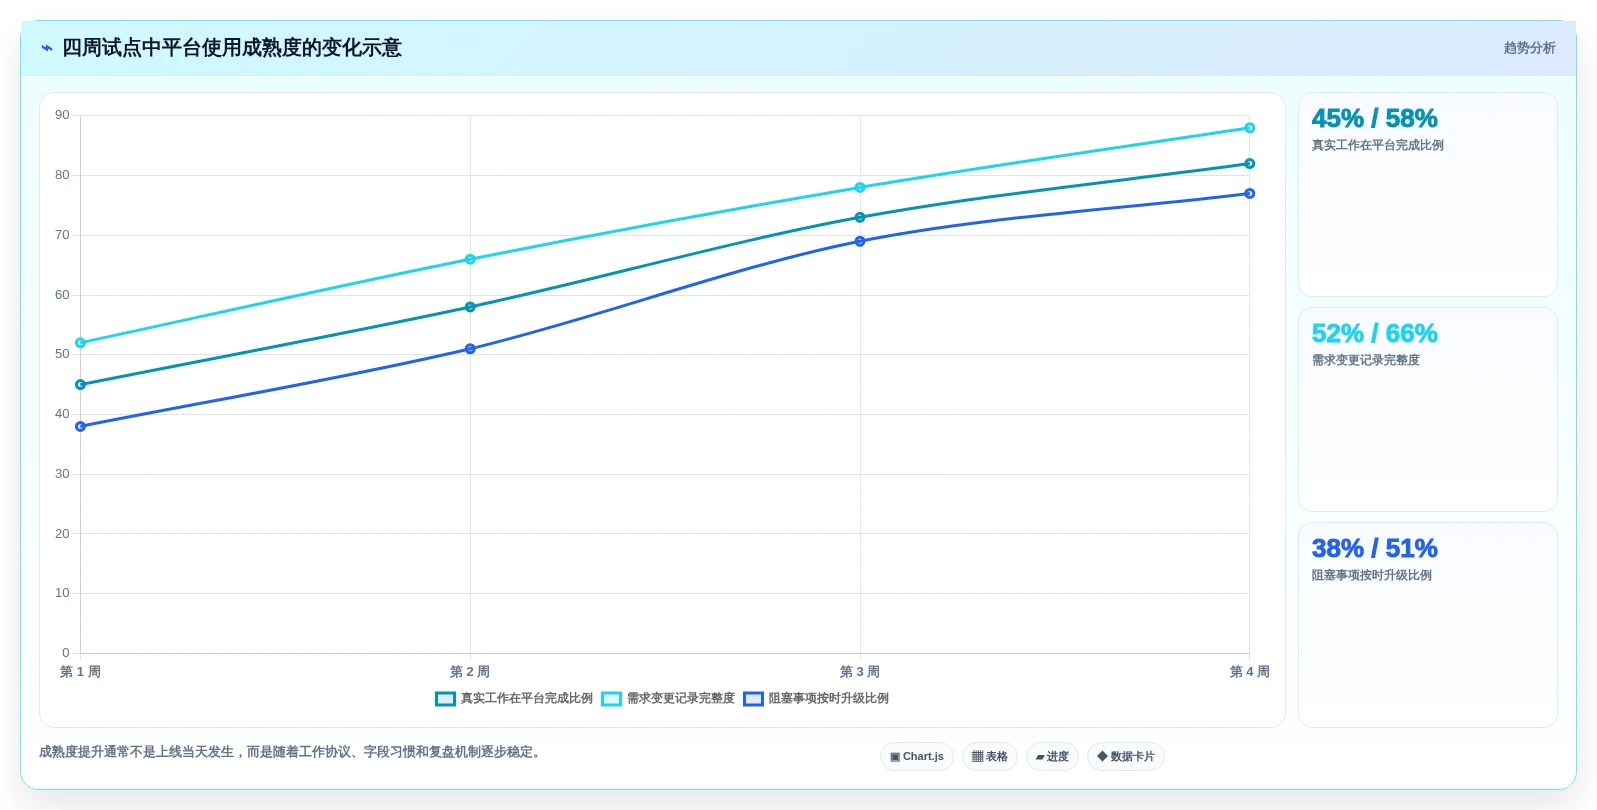This screenshot has height=810, width=1597.
Task: Click the teal legend color box
Action: (445, 699)
